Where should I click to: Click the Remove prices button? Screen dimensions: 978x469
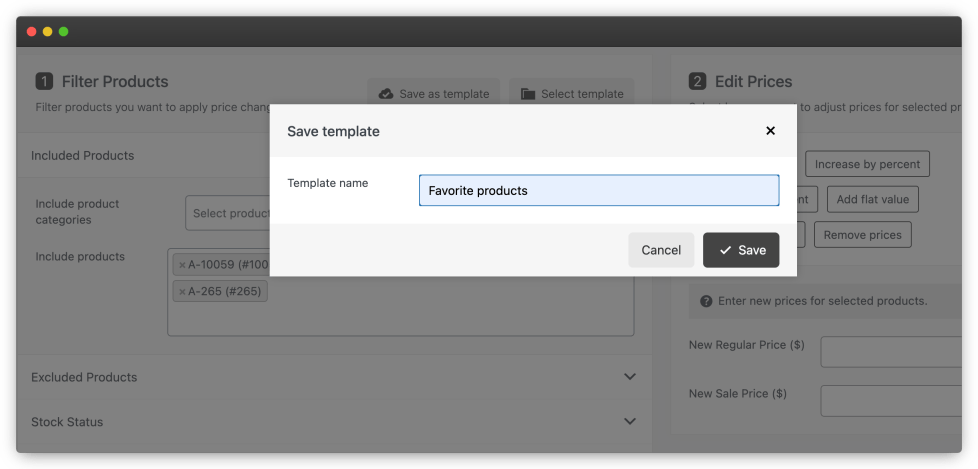pyautogui.click(x=862, y=235)
